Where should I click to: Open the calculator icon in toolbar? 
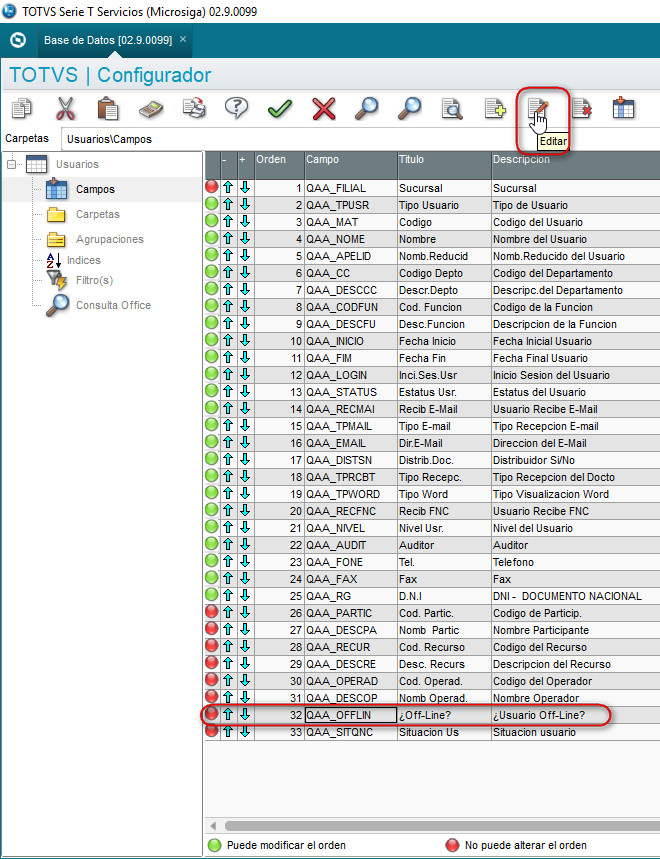point(151,108)
